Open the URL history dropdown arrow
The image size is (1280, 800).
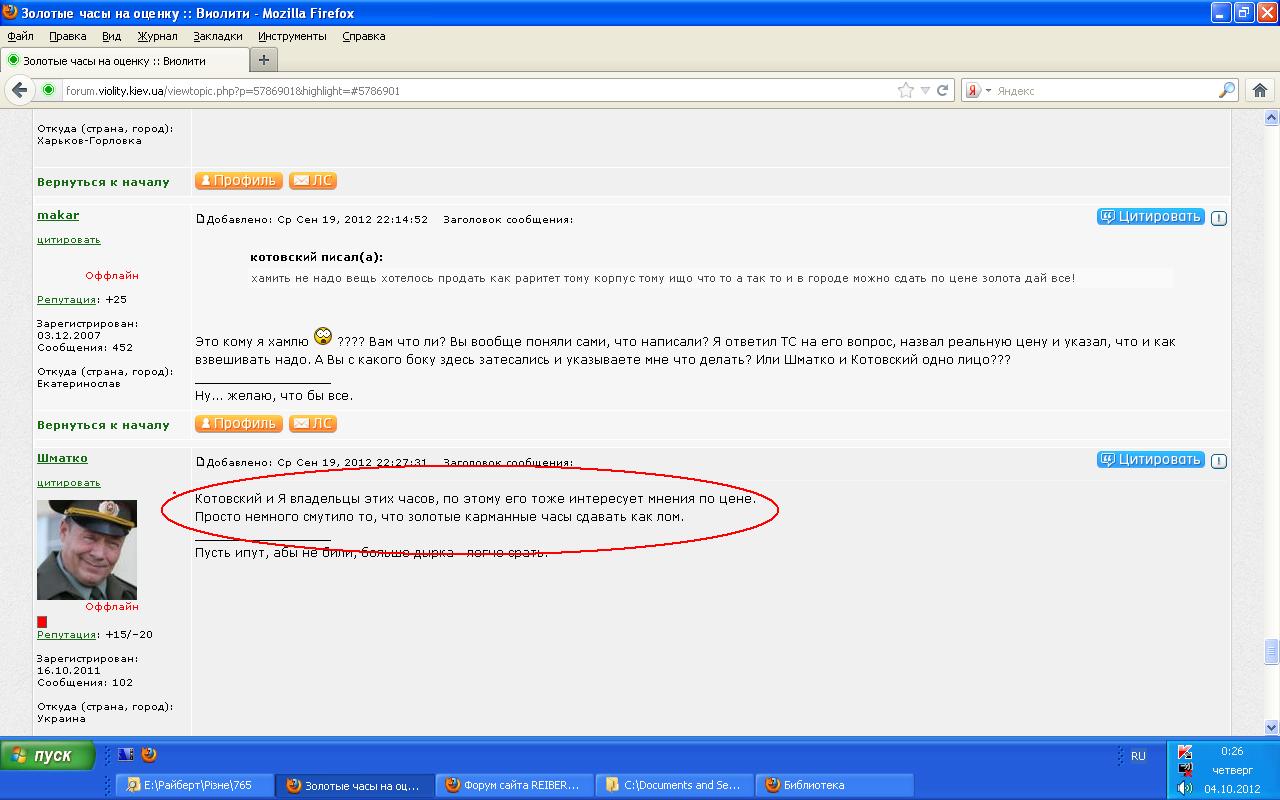click(925, 90)
